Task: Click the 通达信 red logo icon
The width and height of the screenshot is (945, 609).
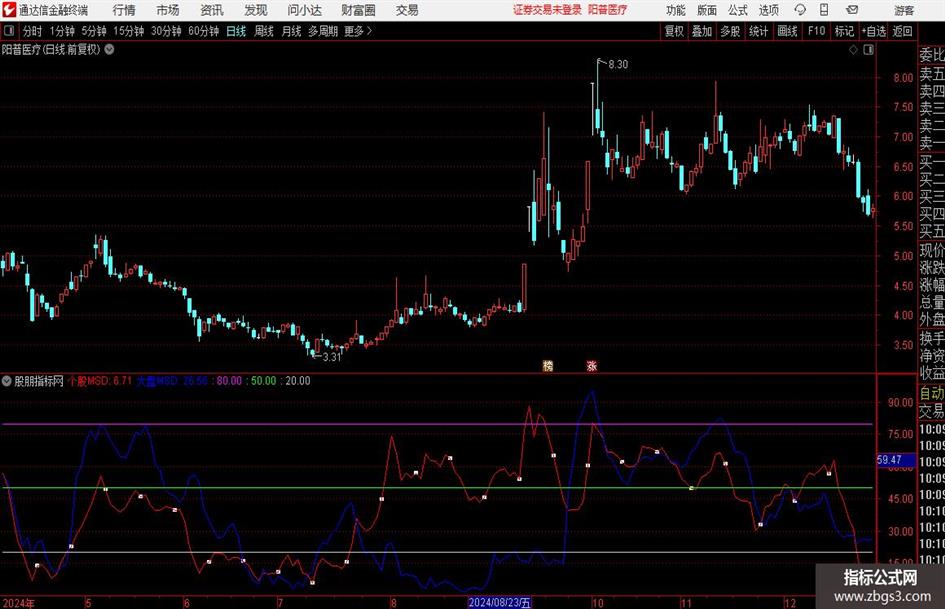Action: click(x=9, y=10)
